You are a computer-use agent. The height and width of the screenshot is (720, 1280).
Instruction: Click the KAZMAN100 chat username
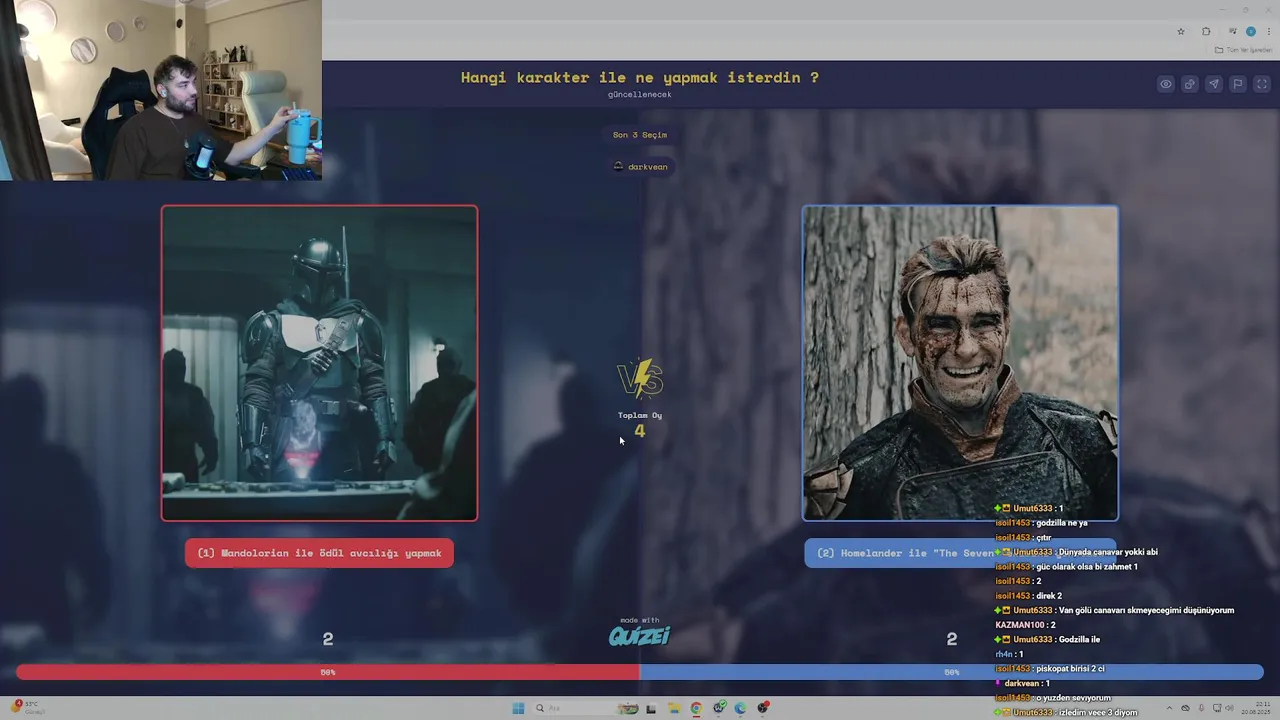pos(1019,625)
